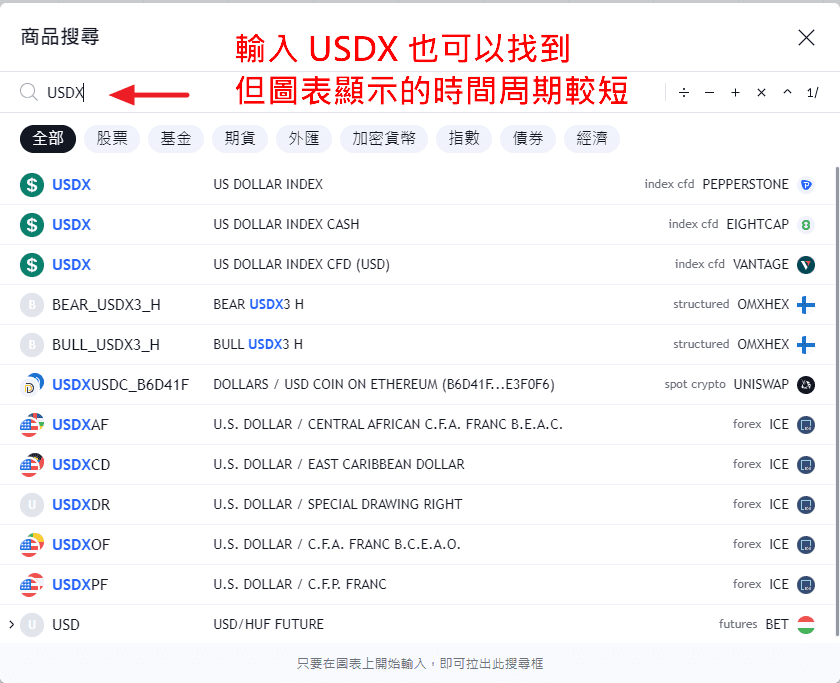Click the USDXUSDC_B6D41F token pair logo
Image resolution: width=840 pixels, height=683 pixels.
tap(32, 385)
